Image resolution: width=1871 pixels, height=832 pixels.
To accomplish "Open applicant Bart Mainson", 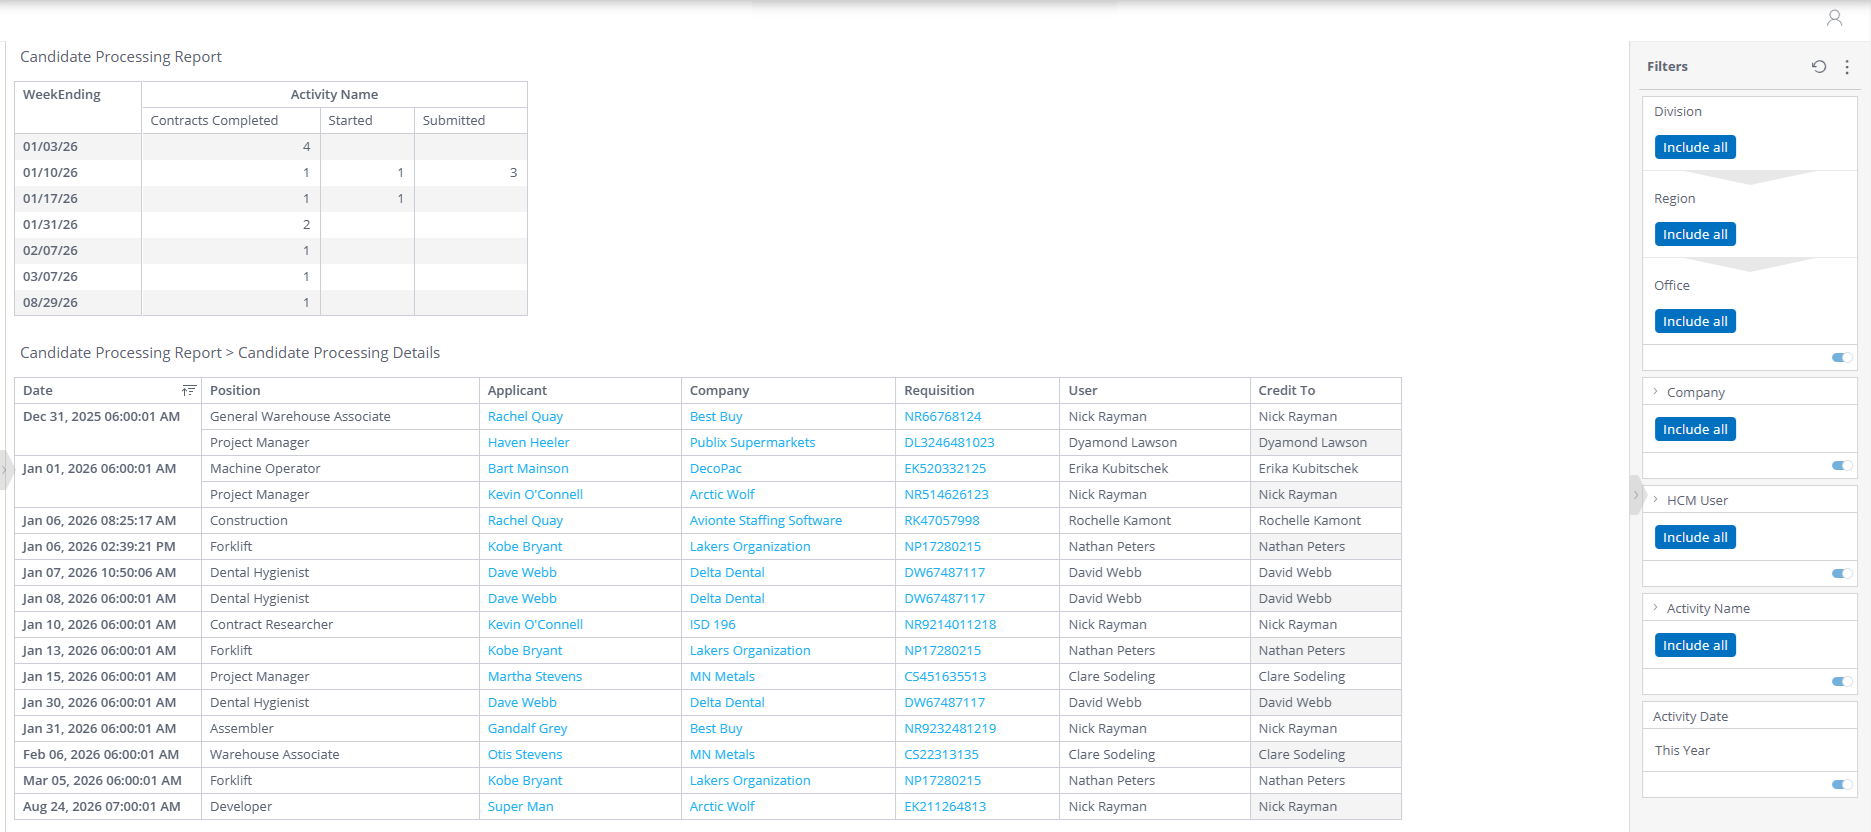I will [x=528, y=468].
